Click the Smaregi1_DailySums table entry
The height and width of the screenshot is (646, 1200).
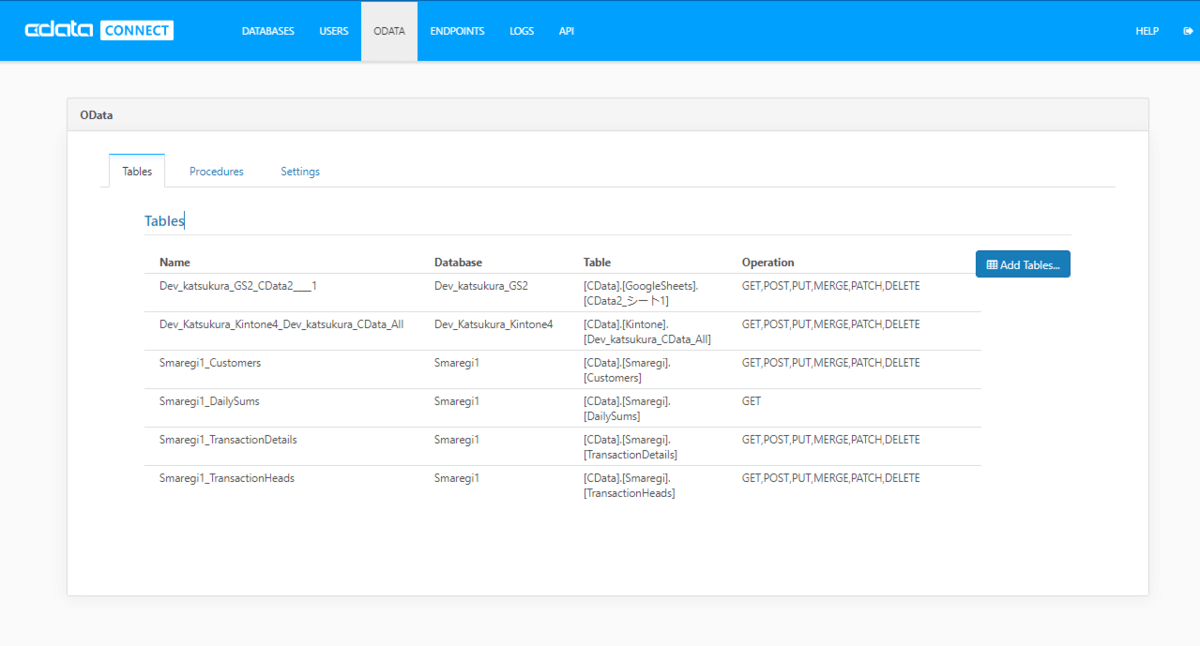tap(209, 401)
